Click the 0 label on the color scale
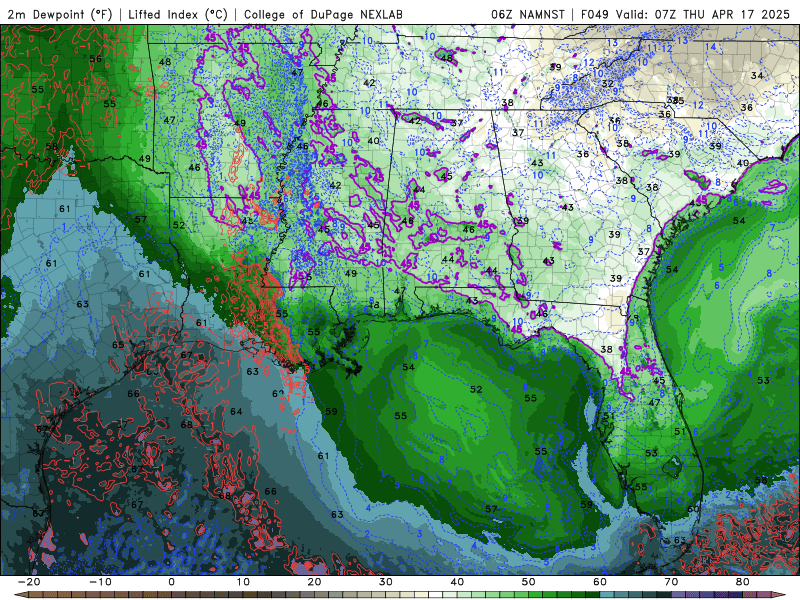 [x=171, y=582]
